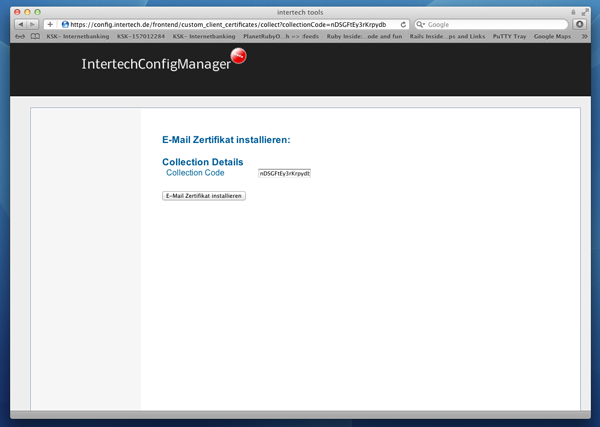Click the Collection Code label

tap(195, 173)
